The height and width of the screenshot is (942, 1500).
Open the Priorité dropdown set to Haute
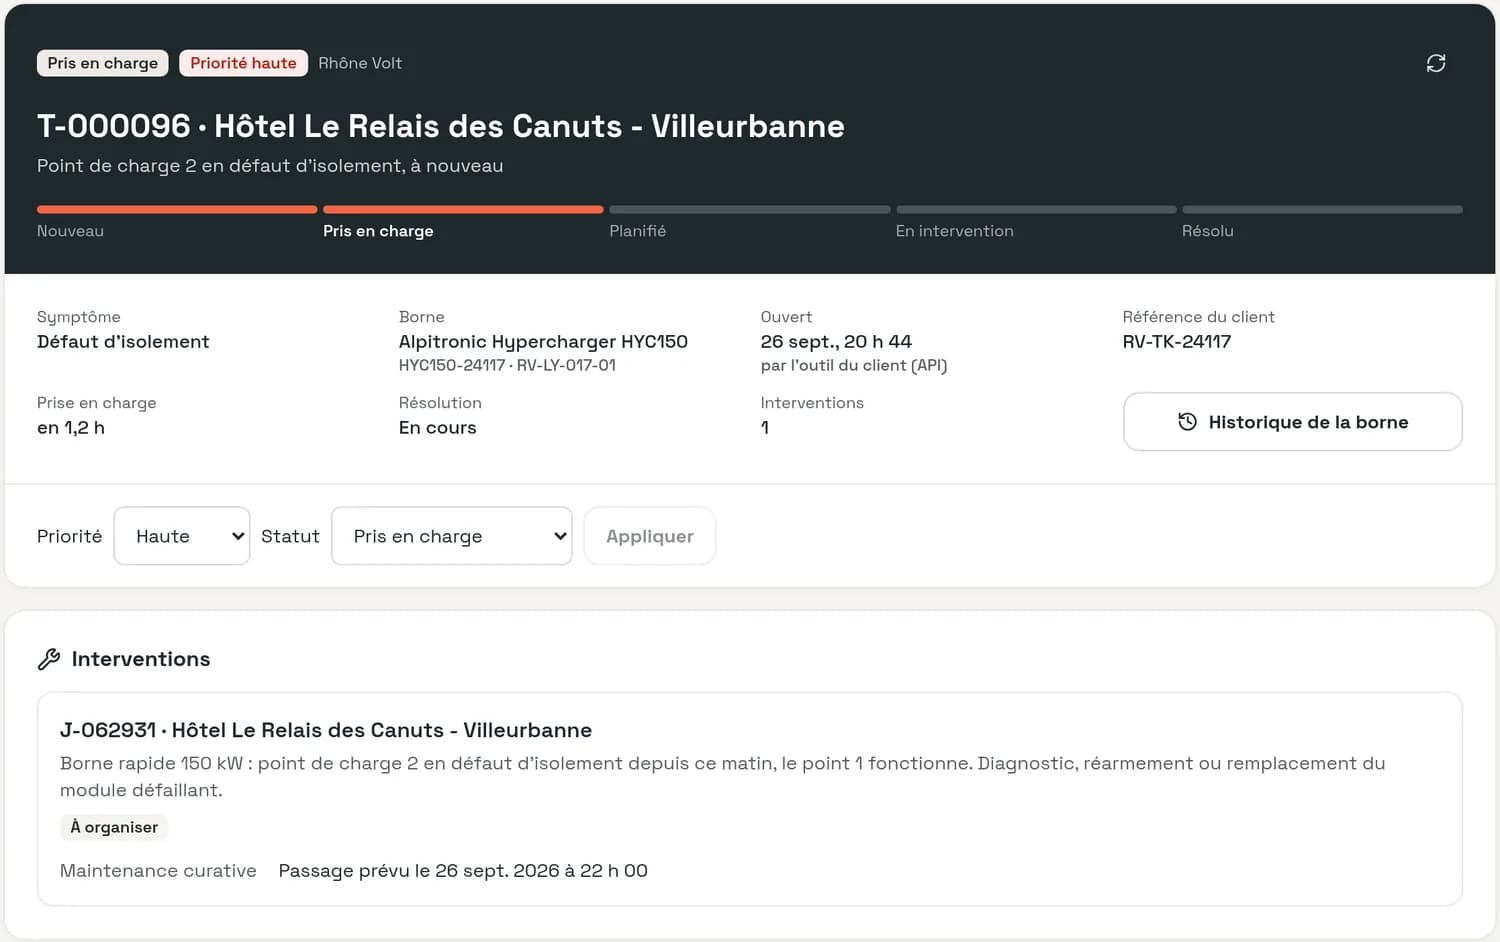coord(182,536)
